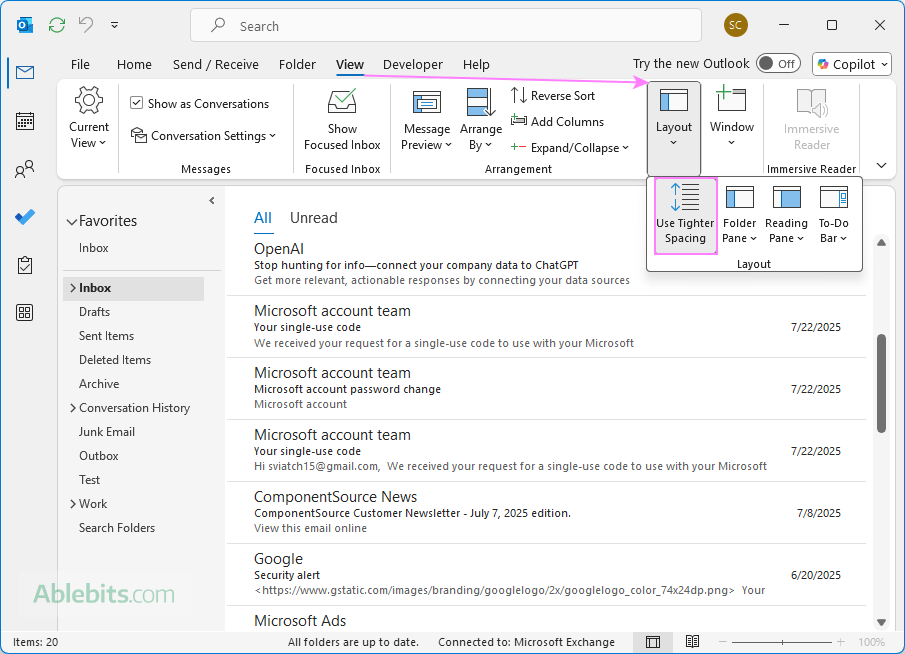Viewport: 905px width, 654px height.
Task: Open the Current View gear button
Action: pyautogui.click(x=88, y=118)
